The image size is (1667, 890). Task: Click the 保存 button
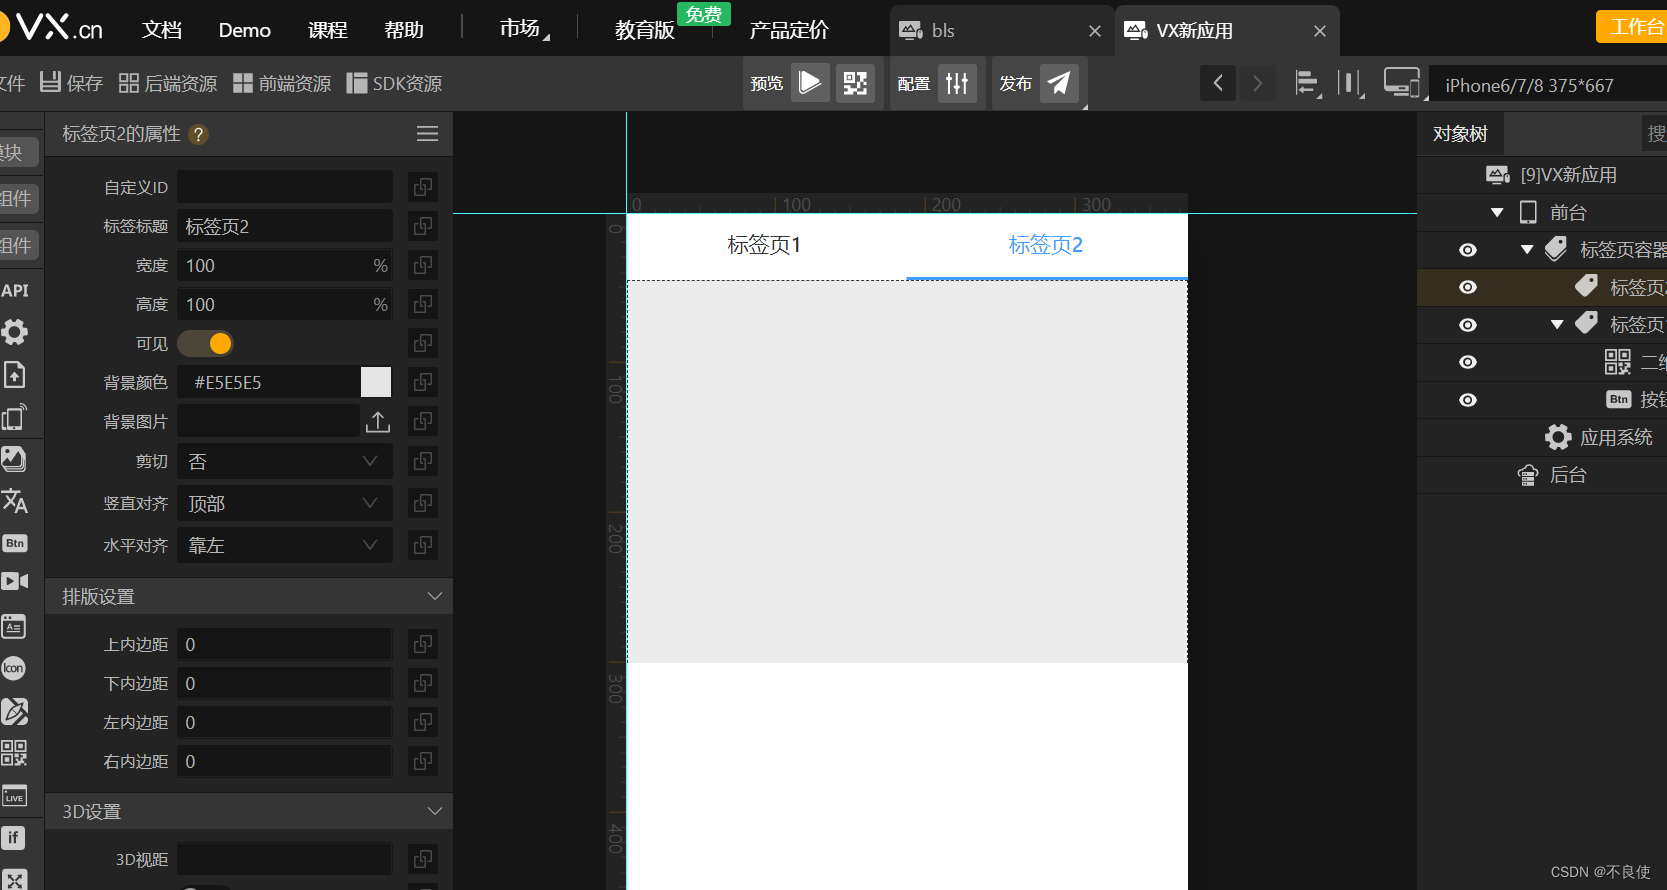coord(71,83)
